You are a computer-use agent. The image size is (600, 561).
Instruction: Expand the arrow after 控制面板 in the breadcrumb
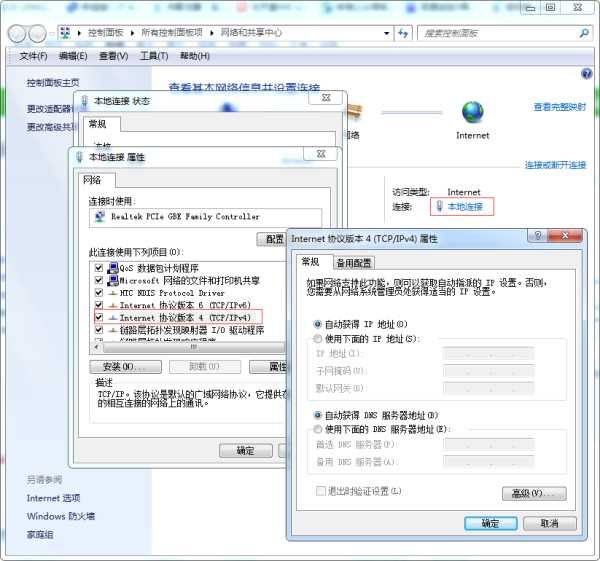[x=132, y=33]
